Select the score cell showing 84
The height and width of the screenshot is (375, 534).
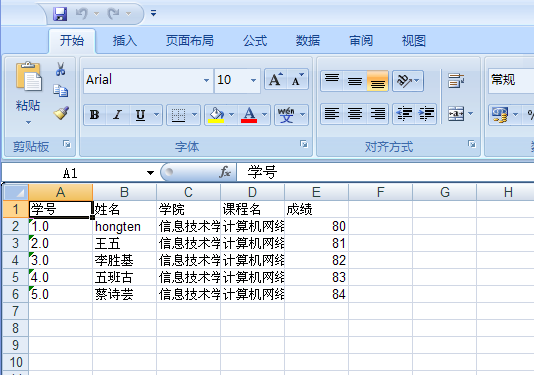pyautogui.click(x=316, y=294)
